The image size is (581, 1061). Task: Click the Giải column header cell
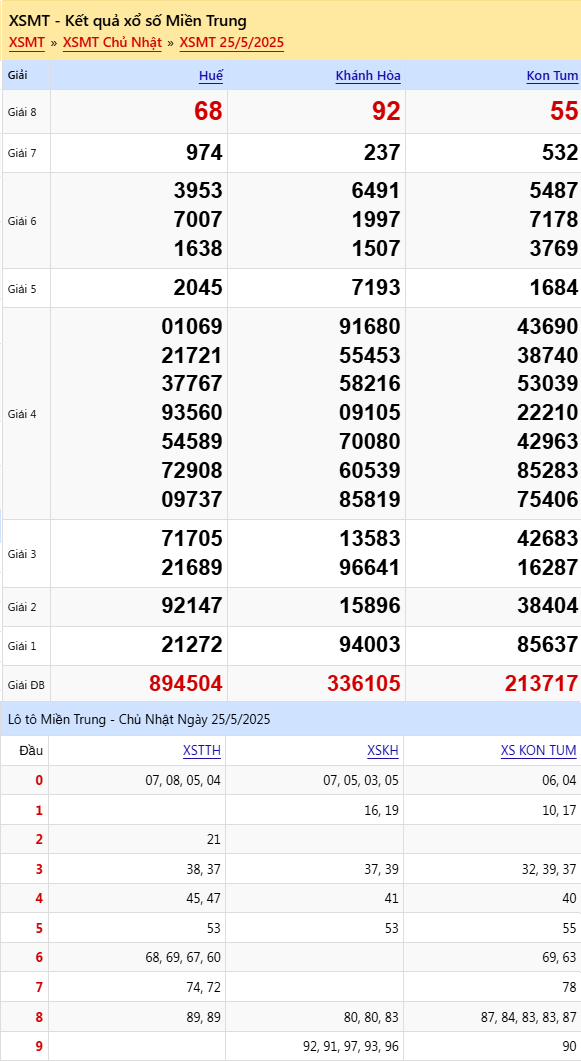[26, 75]
